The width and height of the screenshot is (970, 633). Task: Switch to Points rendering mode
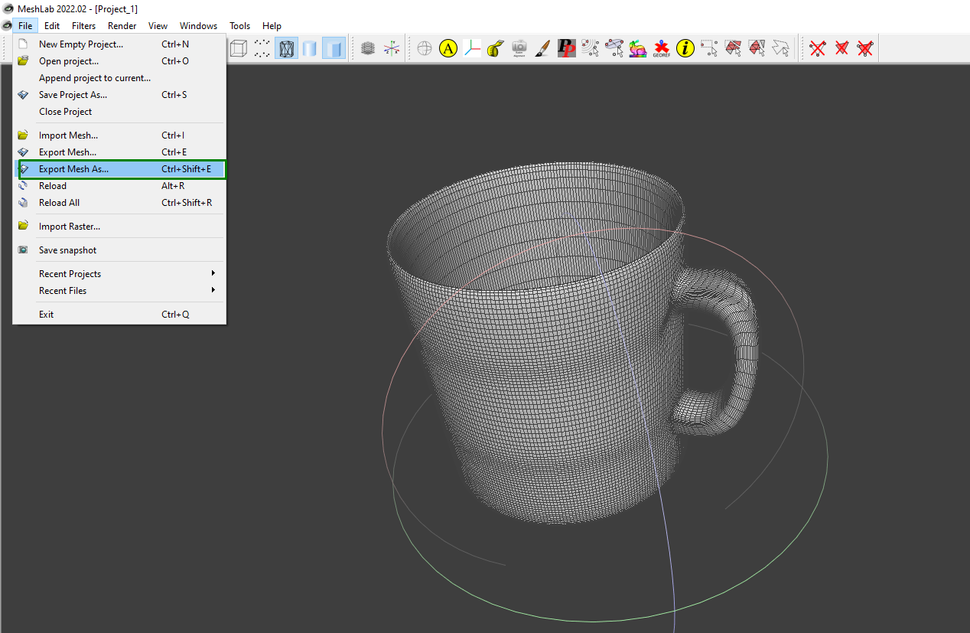click(x=262, y=47)
